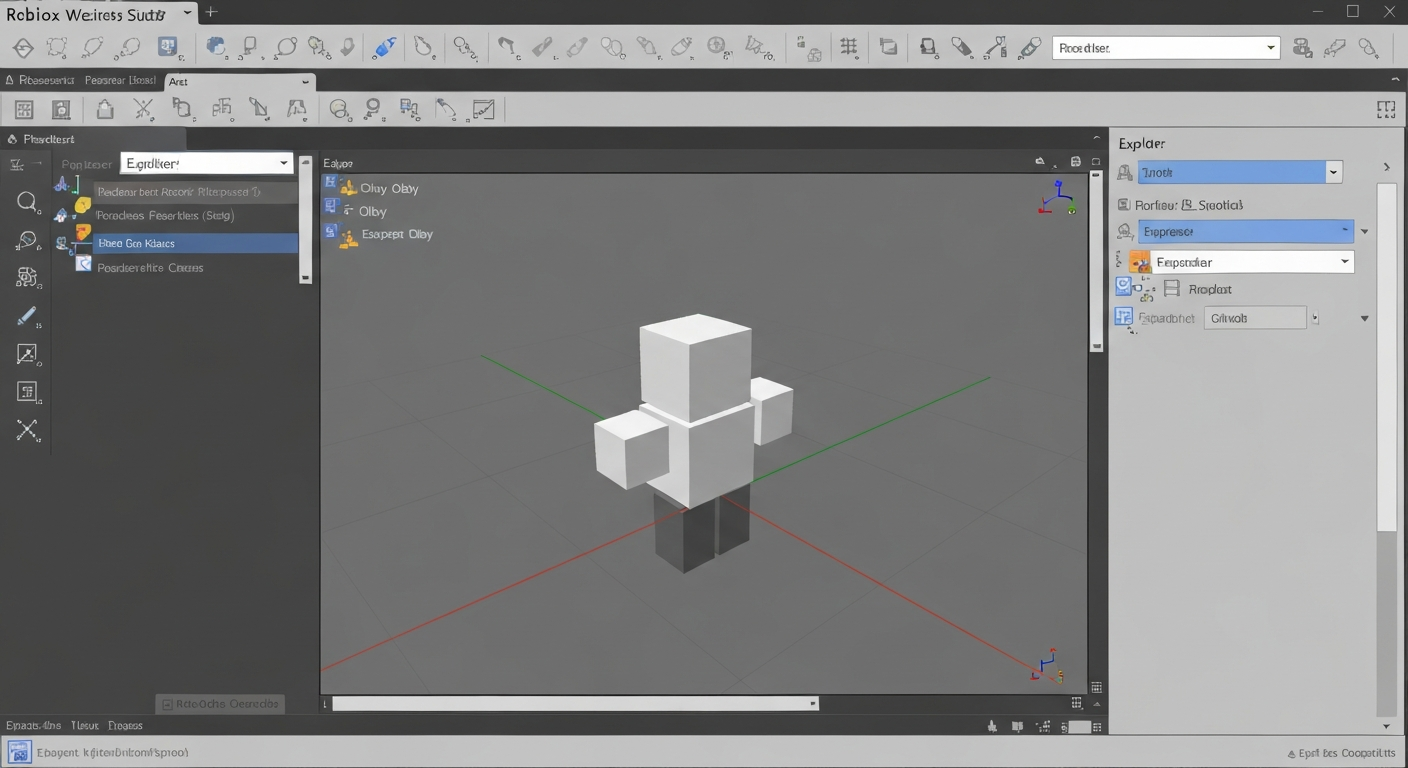1408x768 pixels.
Task: Click the stacked database icon right of Roodiser dropdown
Action: 1302,48
